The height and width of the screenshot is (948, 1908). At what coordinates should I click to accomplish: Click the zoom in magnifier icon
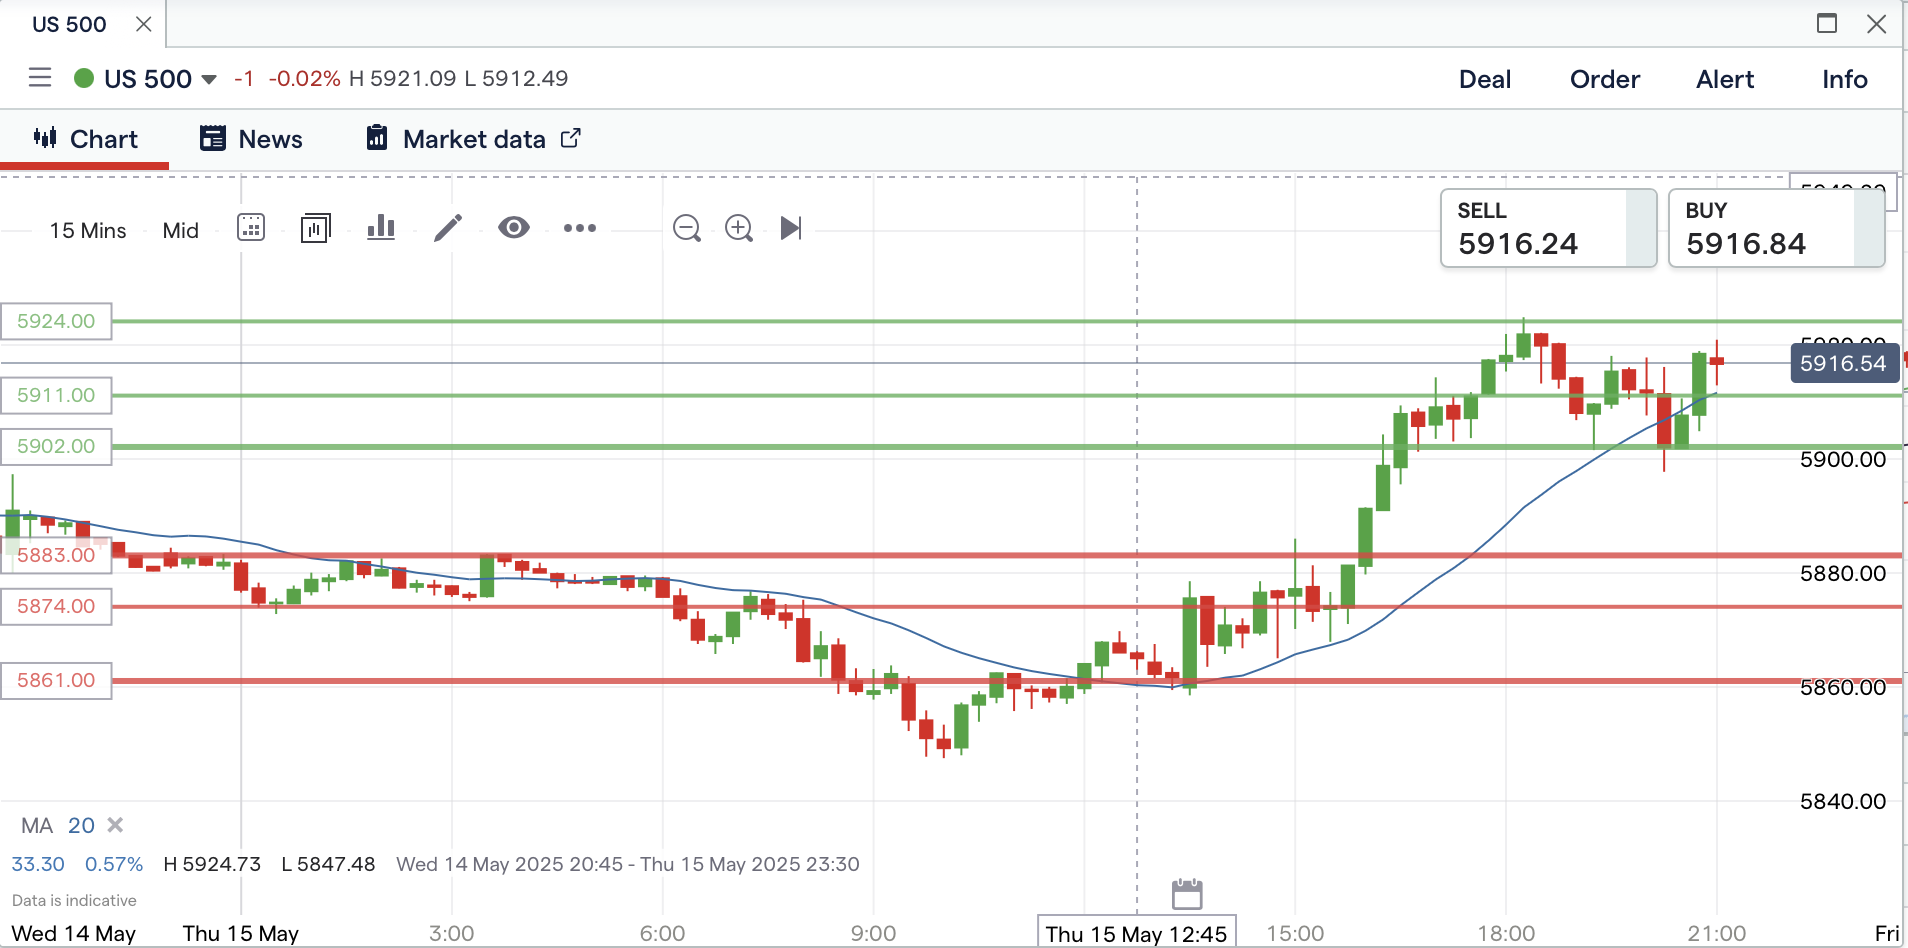(x=738, y=229)
